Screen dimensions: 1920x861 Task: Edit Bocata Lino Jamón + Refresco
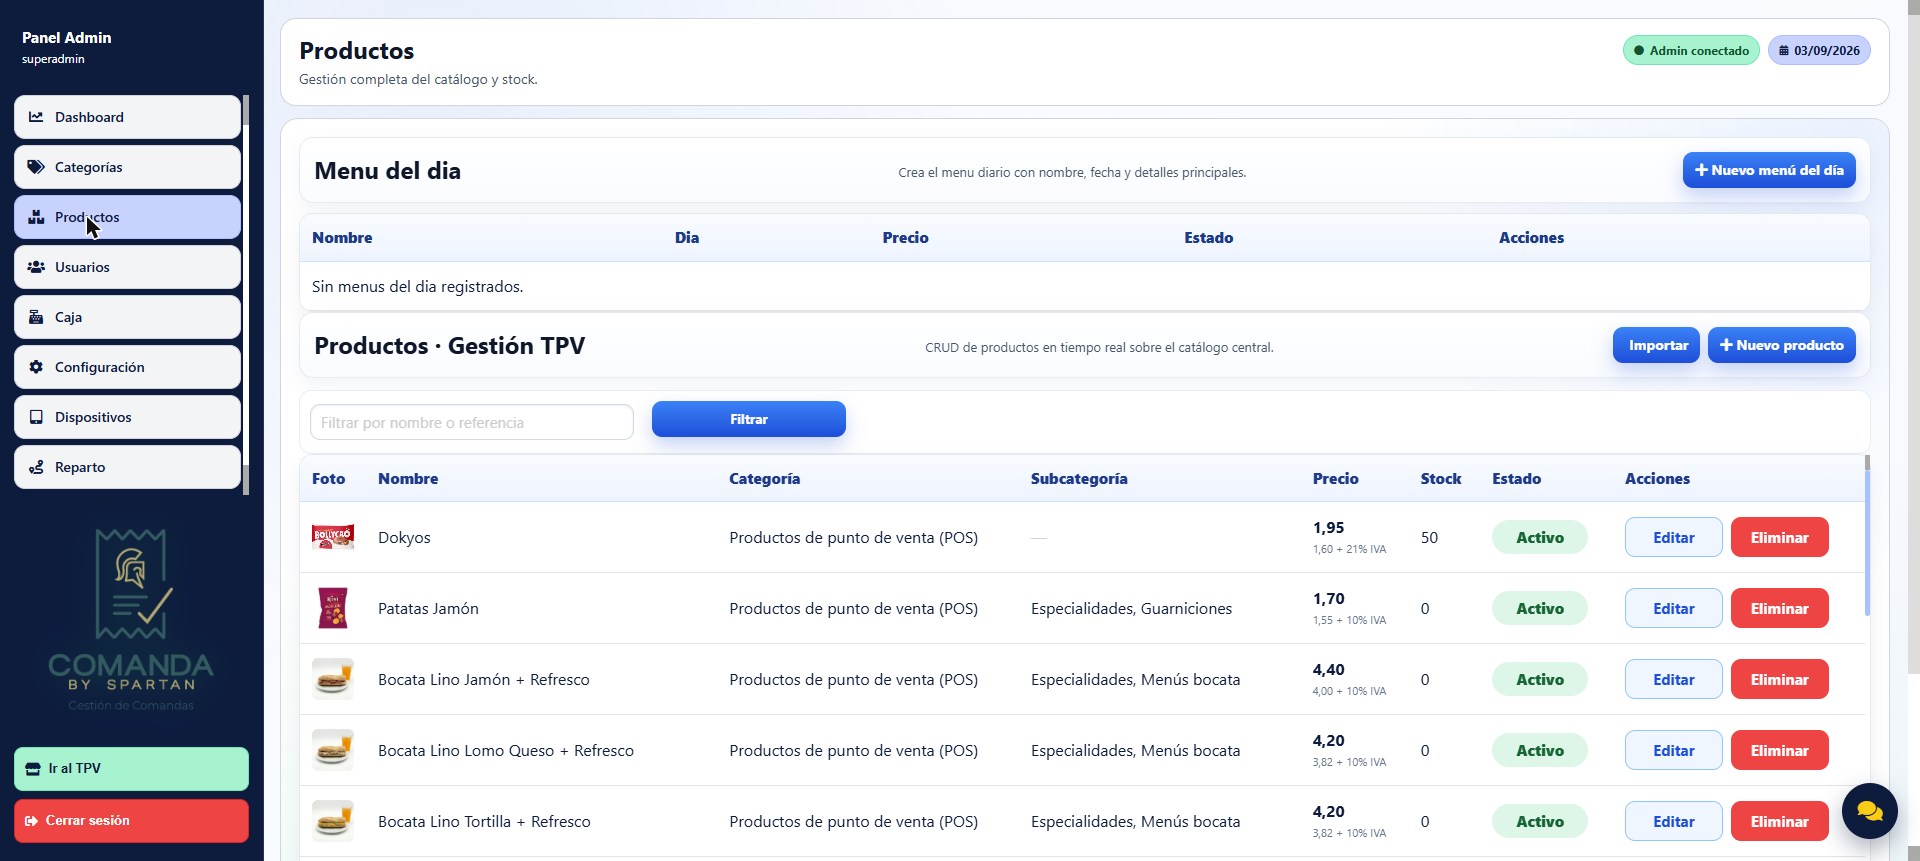point(1673,679)
